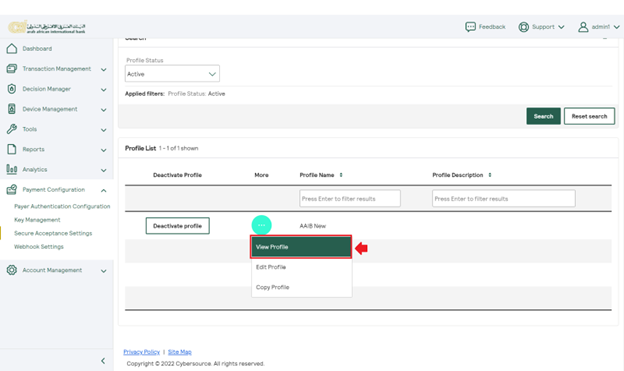Open Secure Acceptance Settings
The image size is (624, 371).
[53, 233]
